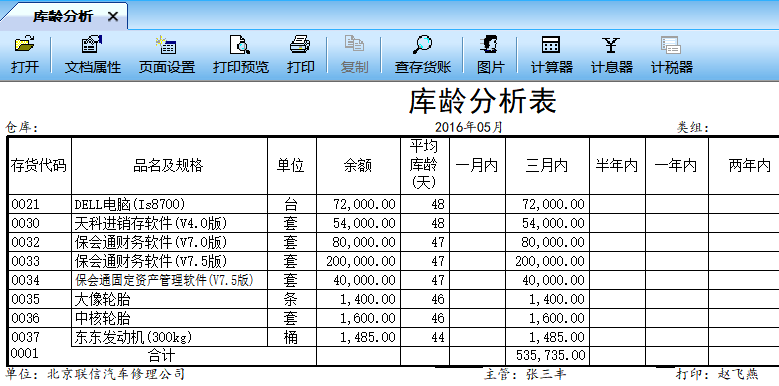Click the 库龄分析表 report title
779x386 pixels.
[x=482, y=101]
